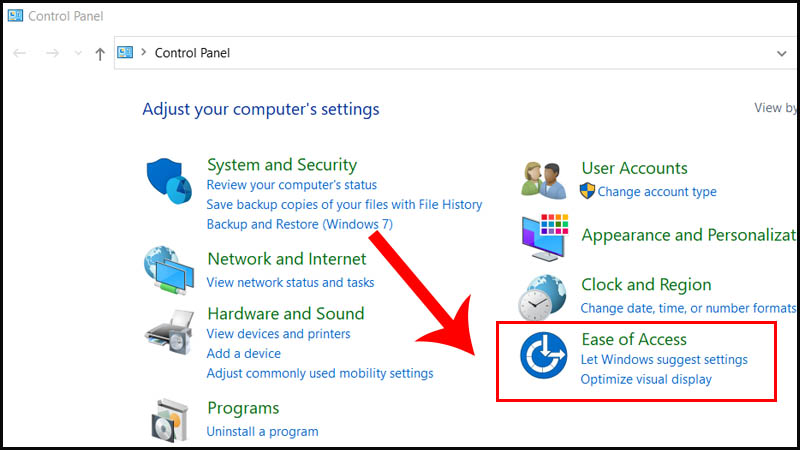Open the Programs disc box icon
Viewport: 800px width, 450px height.
[170, 421]
